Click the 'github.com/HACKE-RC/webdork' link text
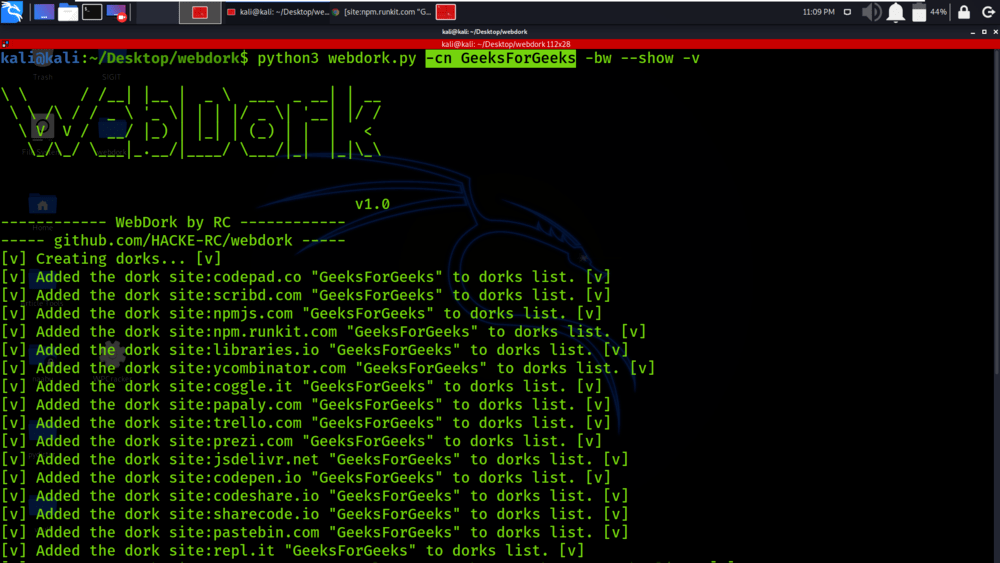The width and height of the screenshot is (1000, 563). click(x=173, y=241)
